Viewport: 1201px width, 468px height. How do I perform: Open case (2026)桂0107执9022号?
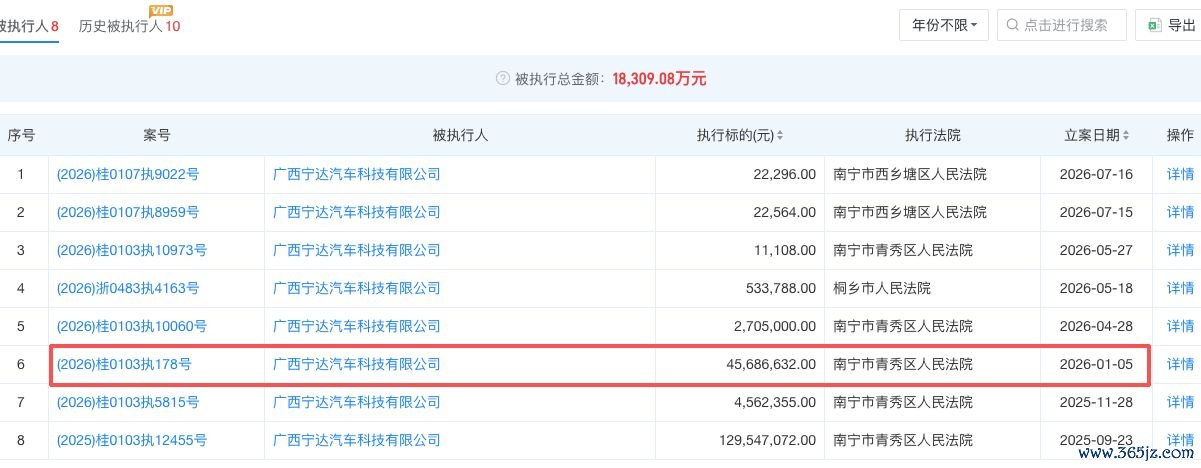128,174
